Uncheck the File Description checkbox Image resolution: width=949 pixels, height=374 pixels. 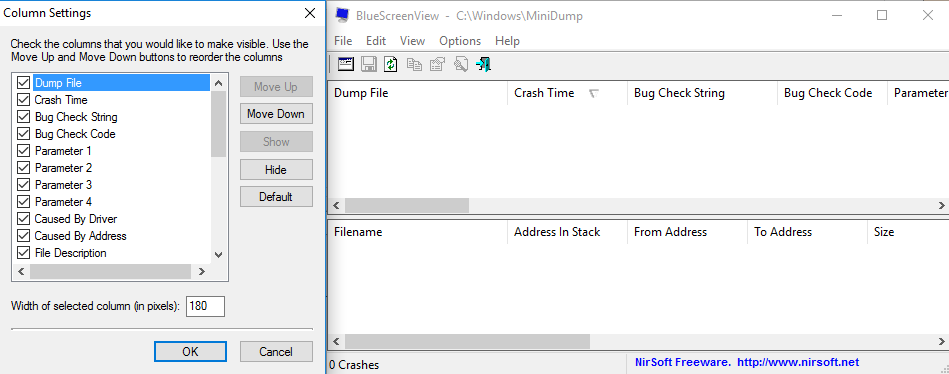click(x=24, y=253)
